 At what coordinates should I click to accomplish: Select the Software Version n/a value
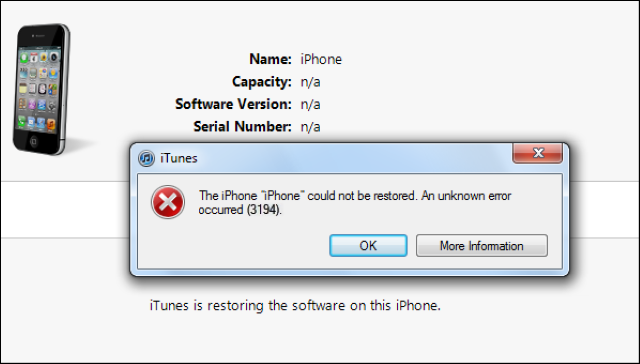click(x=311, y=104)
